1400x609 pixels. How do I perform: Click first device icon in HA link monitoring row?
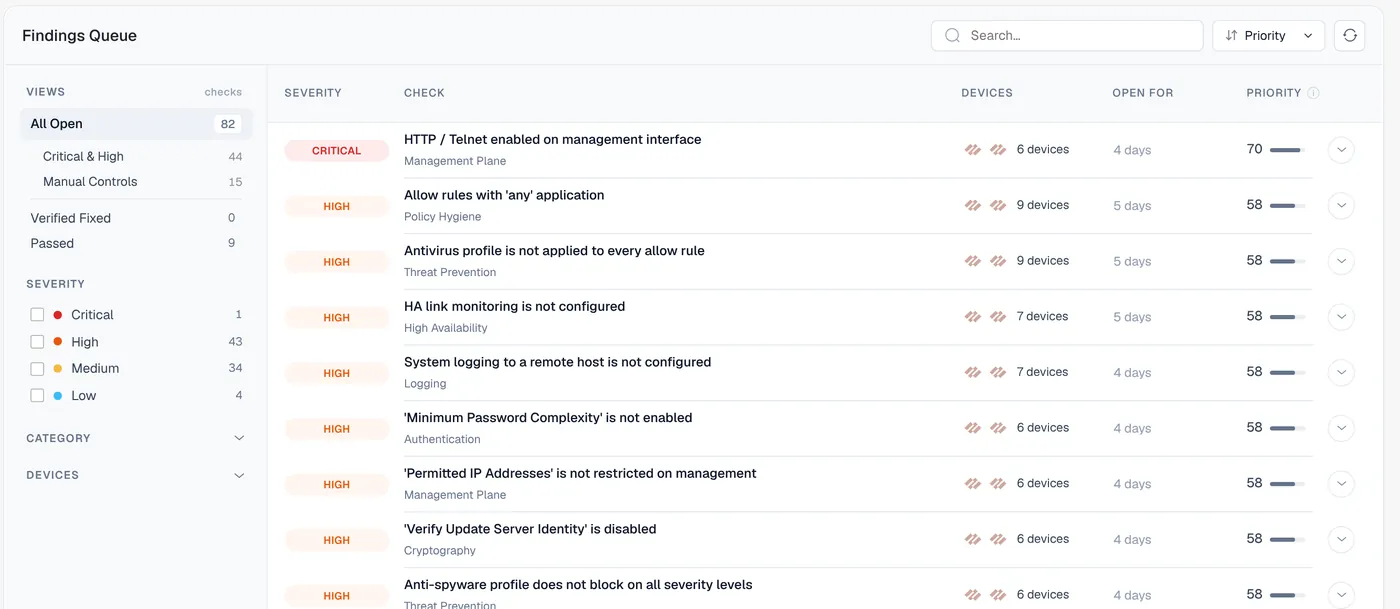[x=972, y=317]
